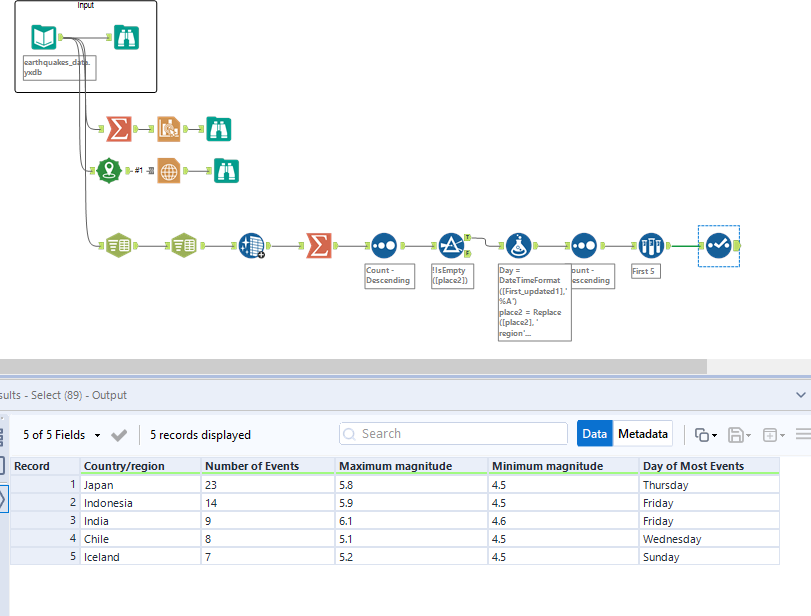Image resolution: width=811 pixels, height=616 pixels.
Task: Select the earthquakes_data Input Data tool
Action: click(x=43, y=37)
